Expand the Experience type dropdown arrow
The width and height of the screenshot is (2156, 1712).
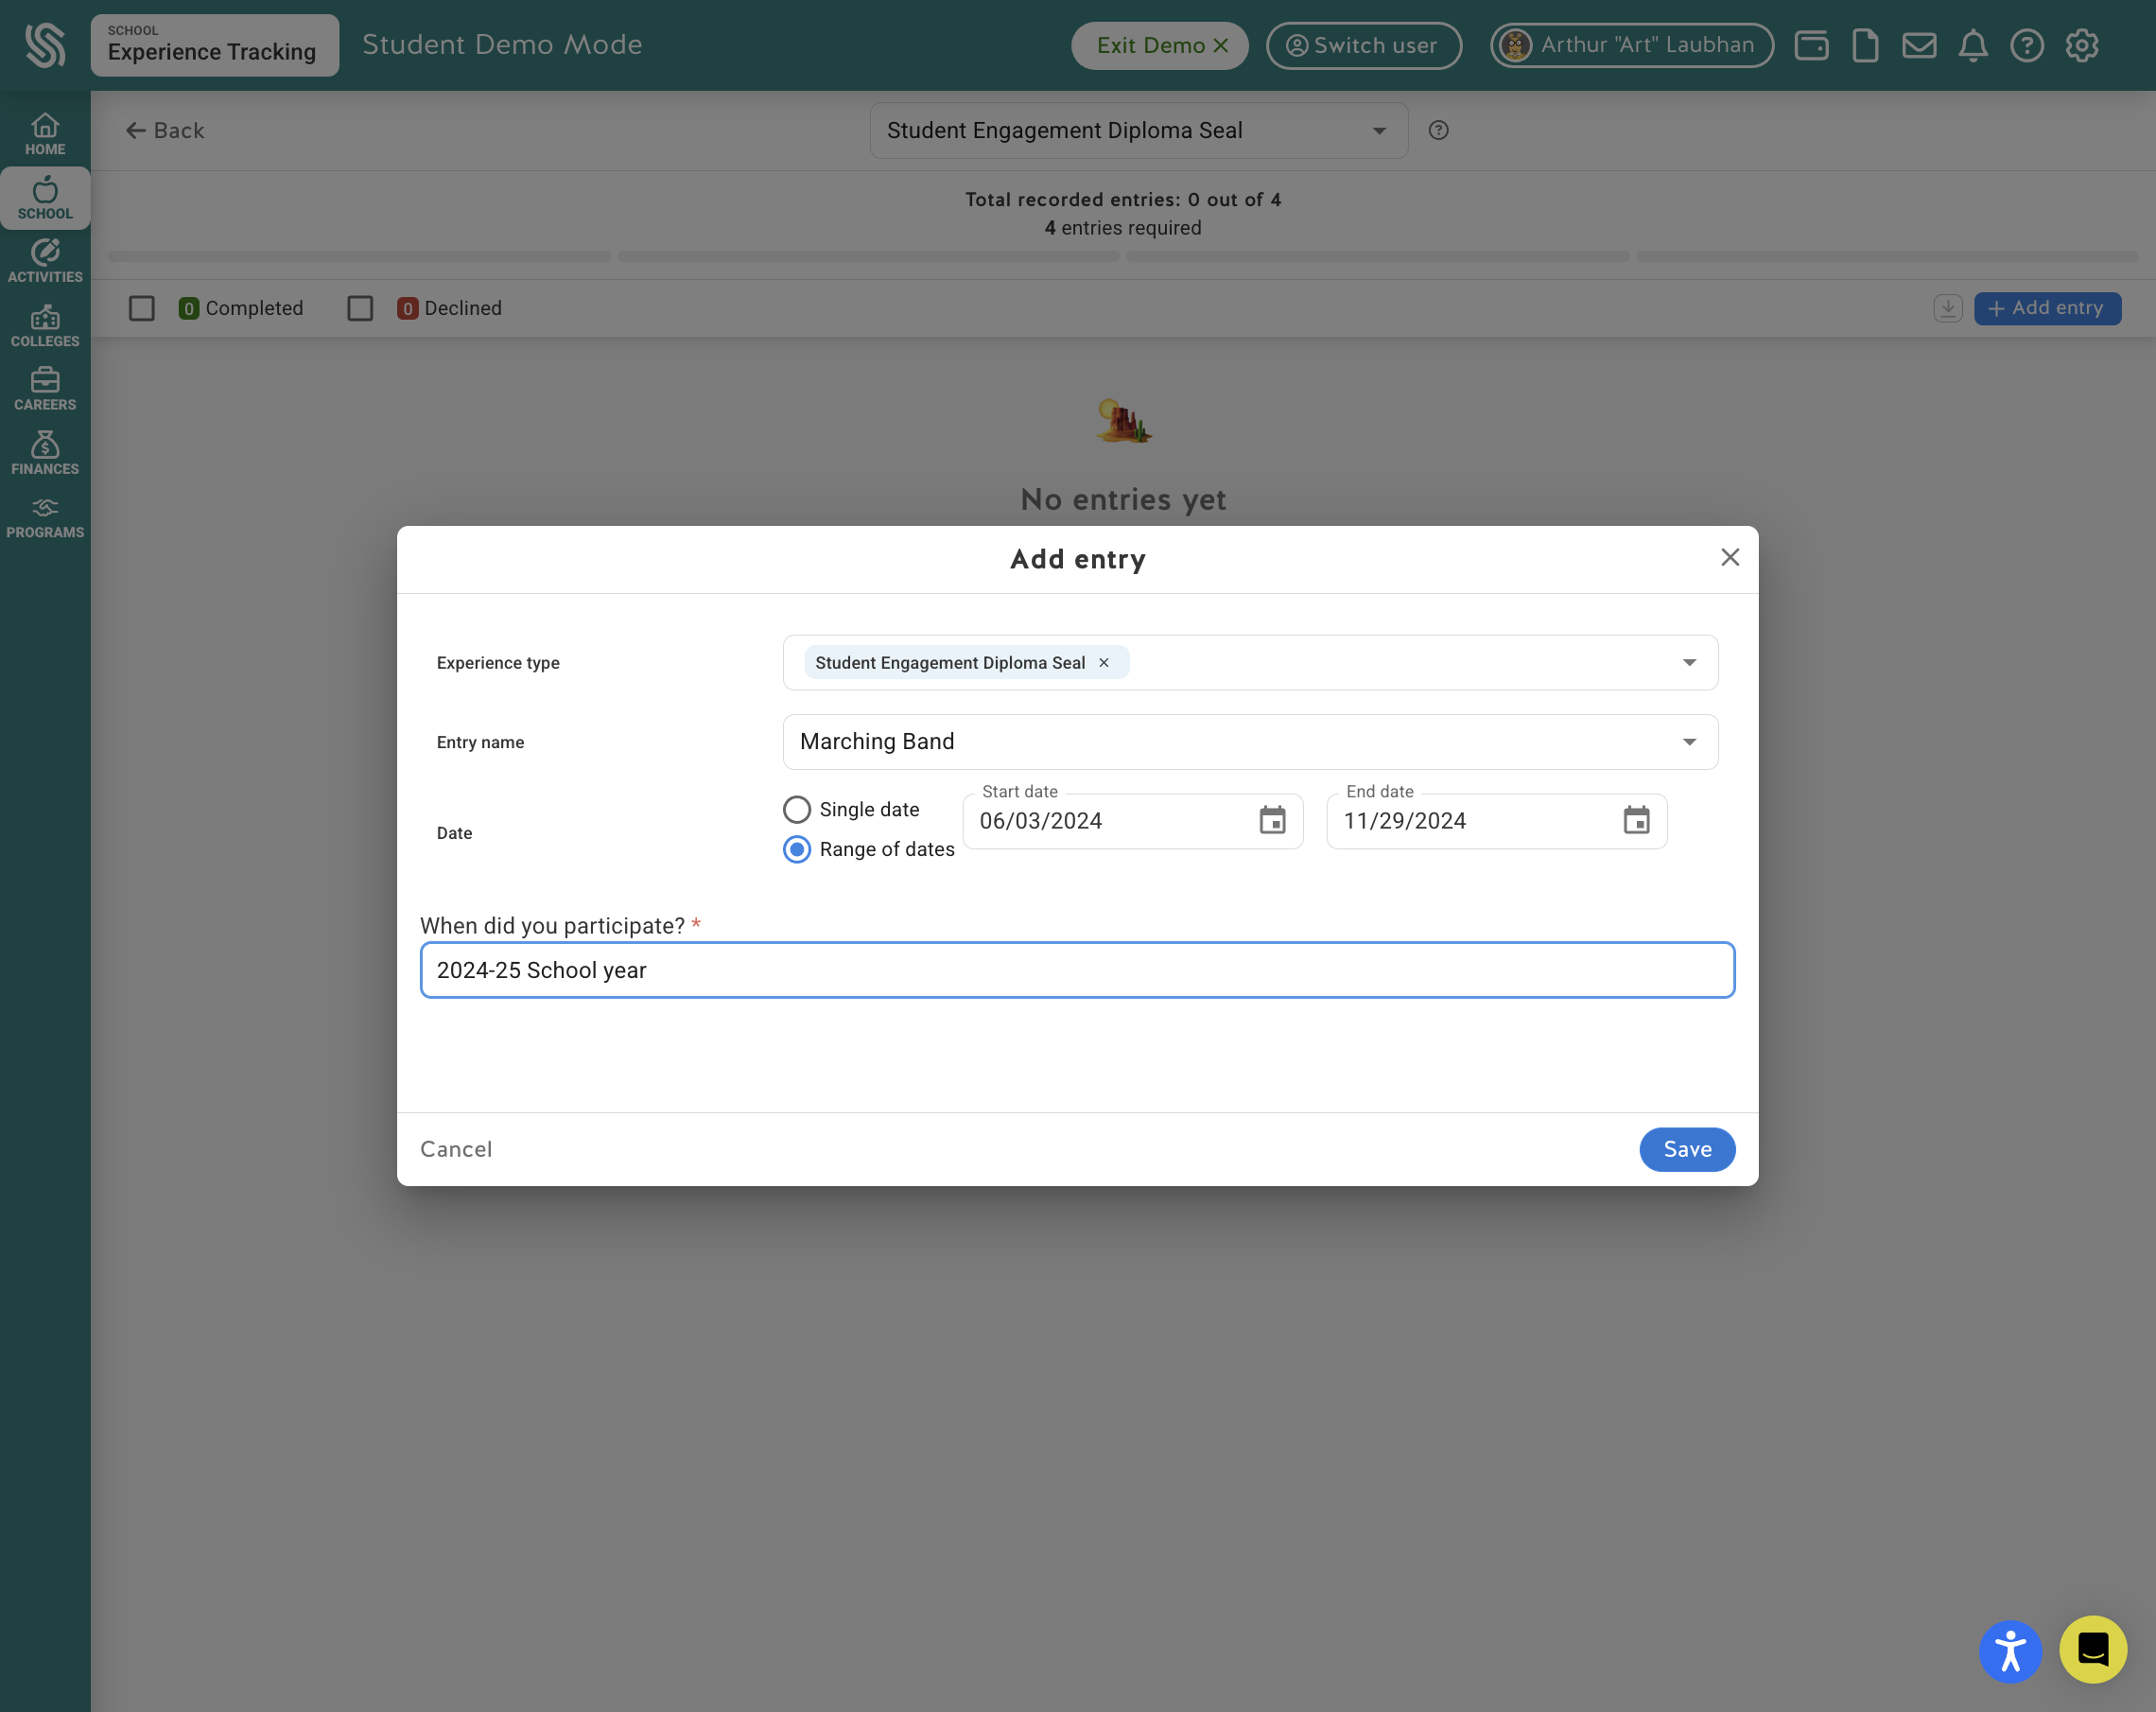(x=1689, y=662)
